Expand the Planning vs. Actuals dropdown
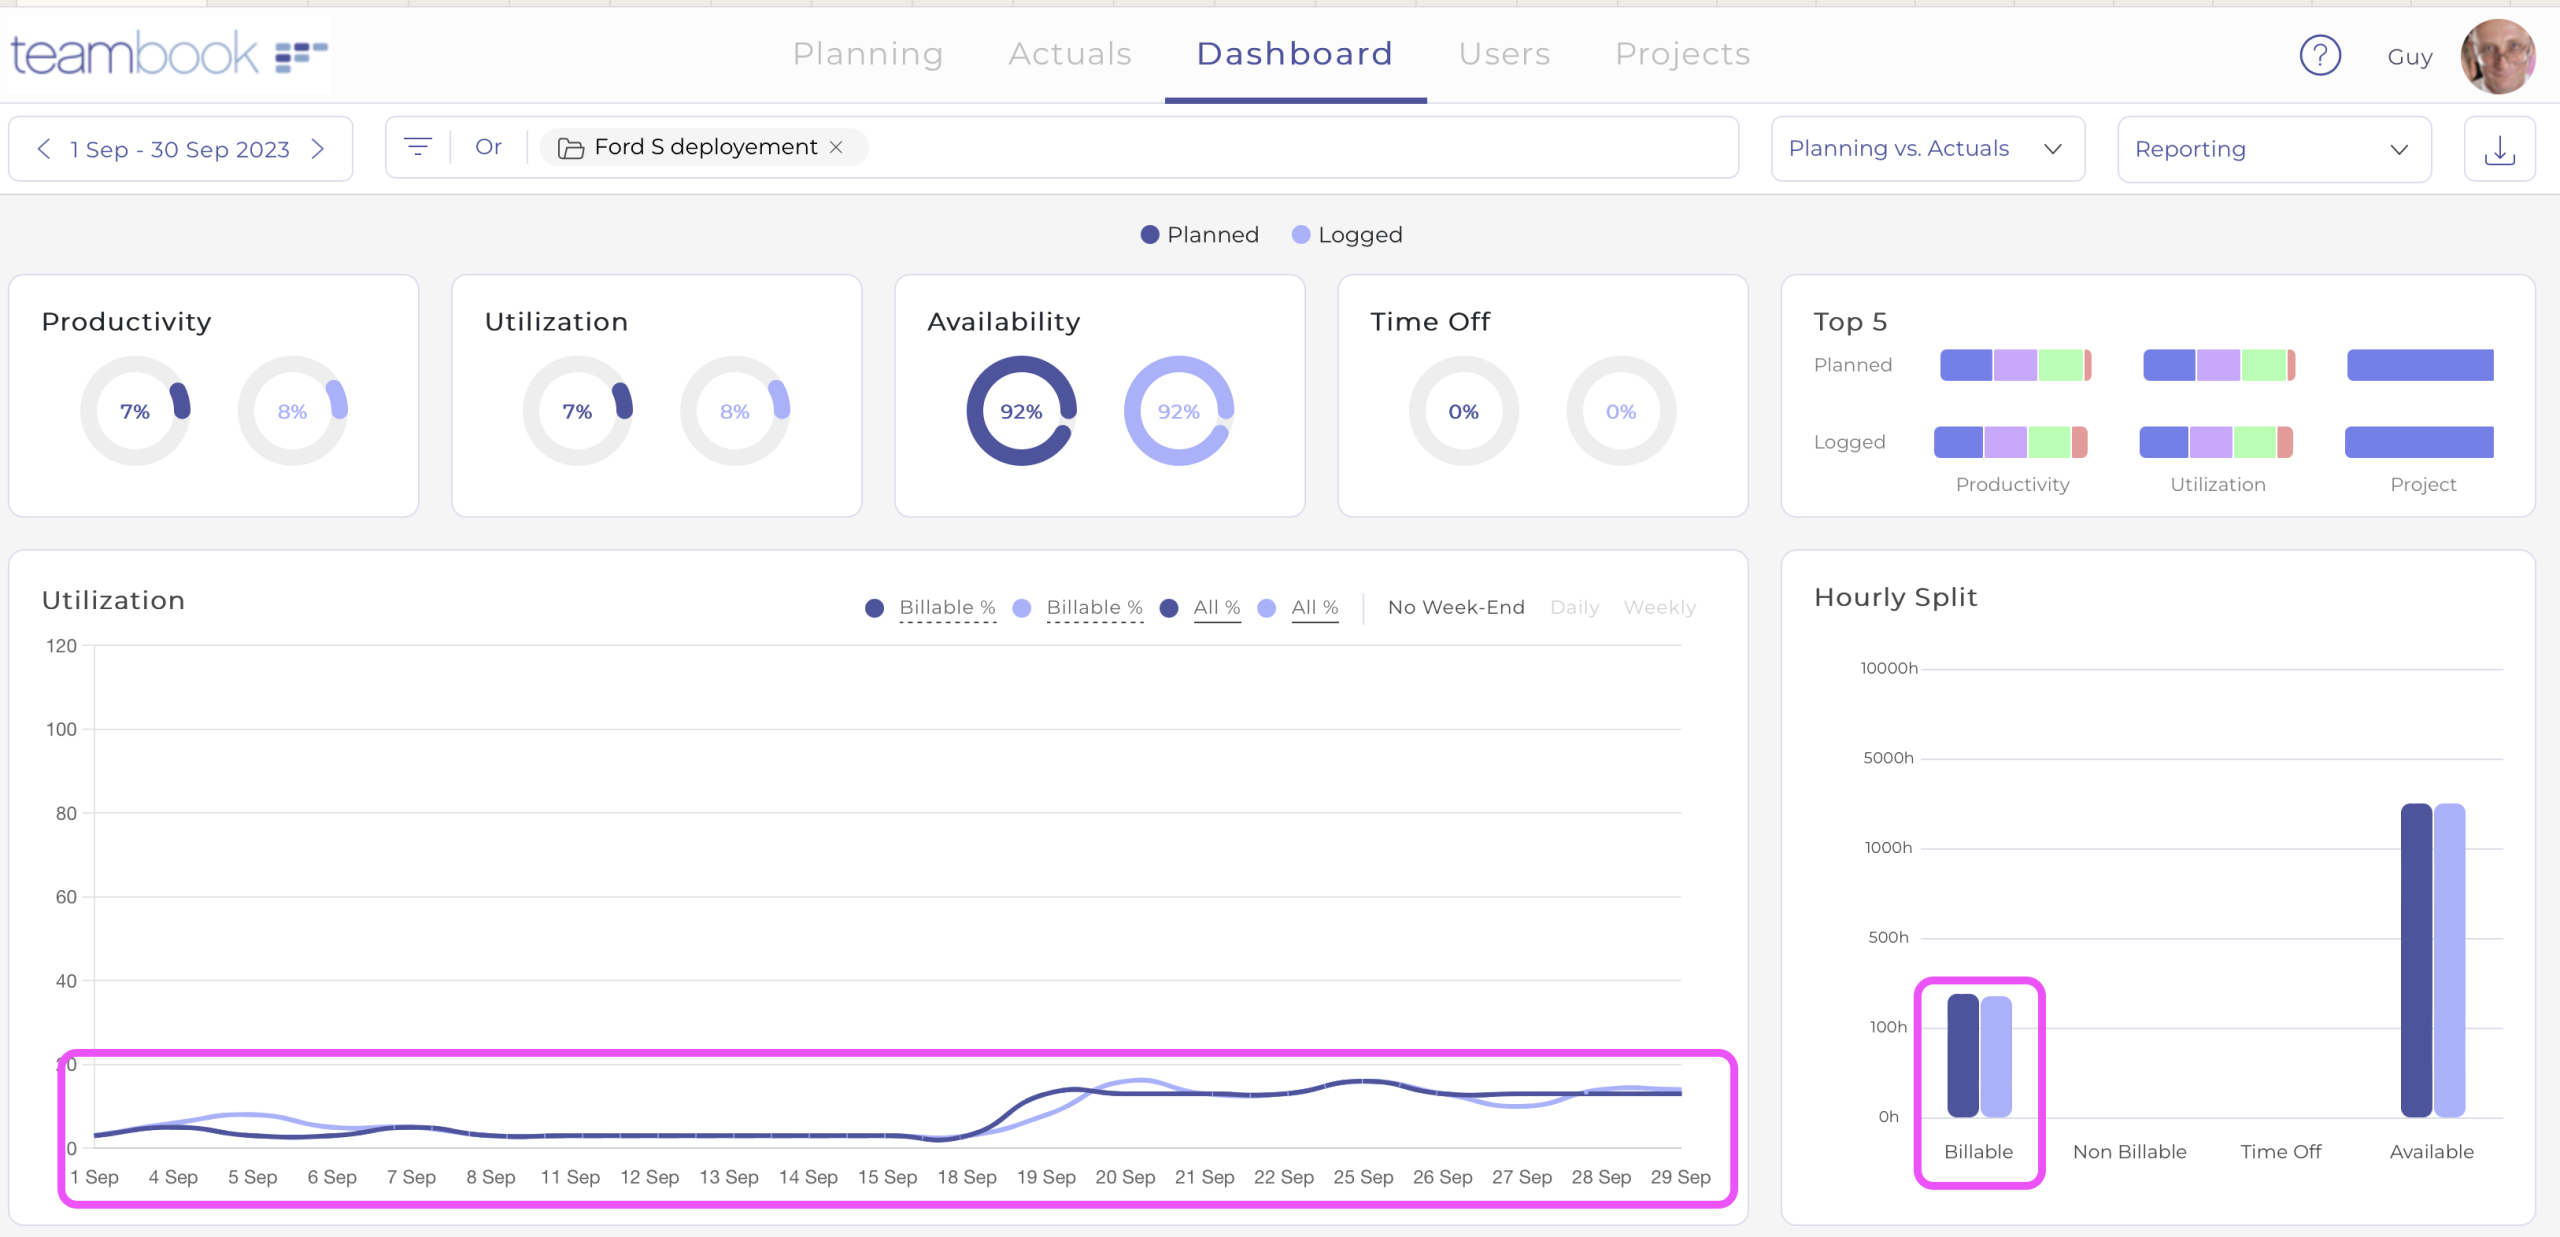 point(1926,149)
